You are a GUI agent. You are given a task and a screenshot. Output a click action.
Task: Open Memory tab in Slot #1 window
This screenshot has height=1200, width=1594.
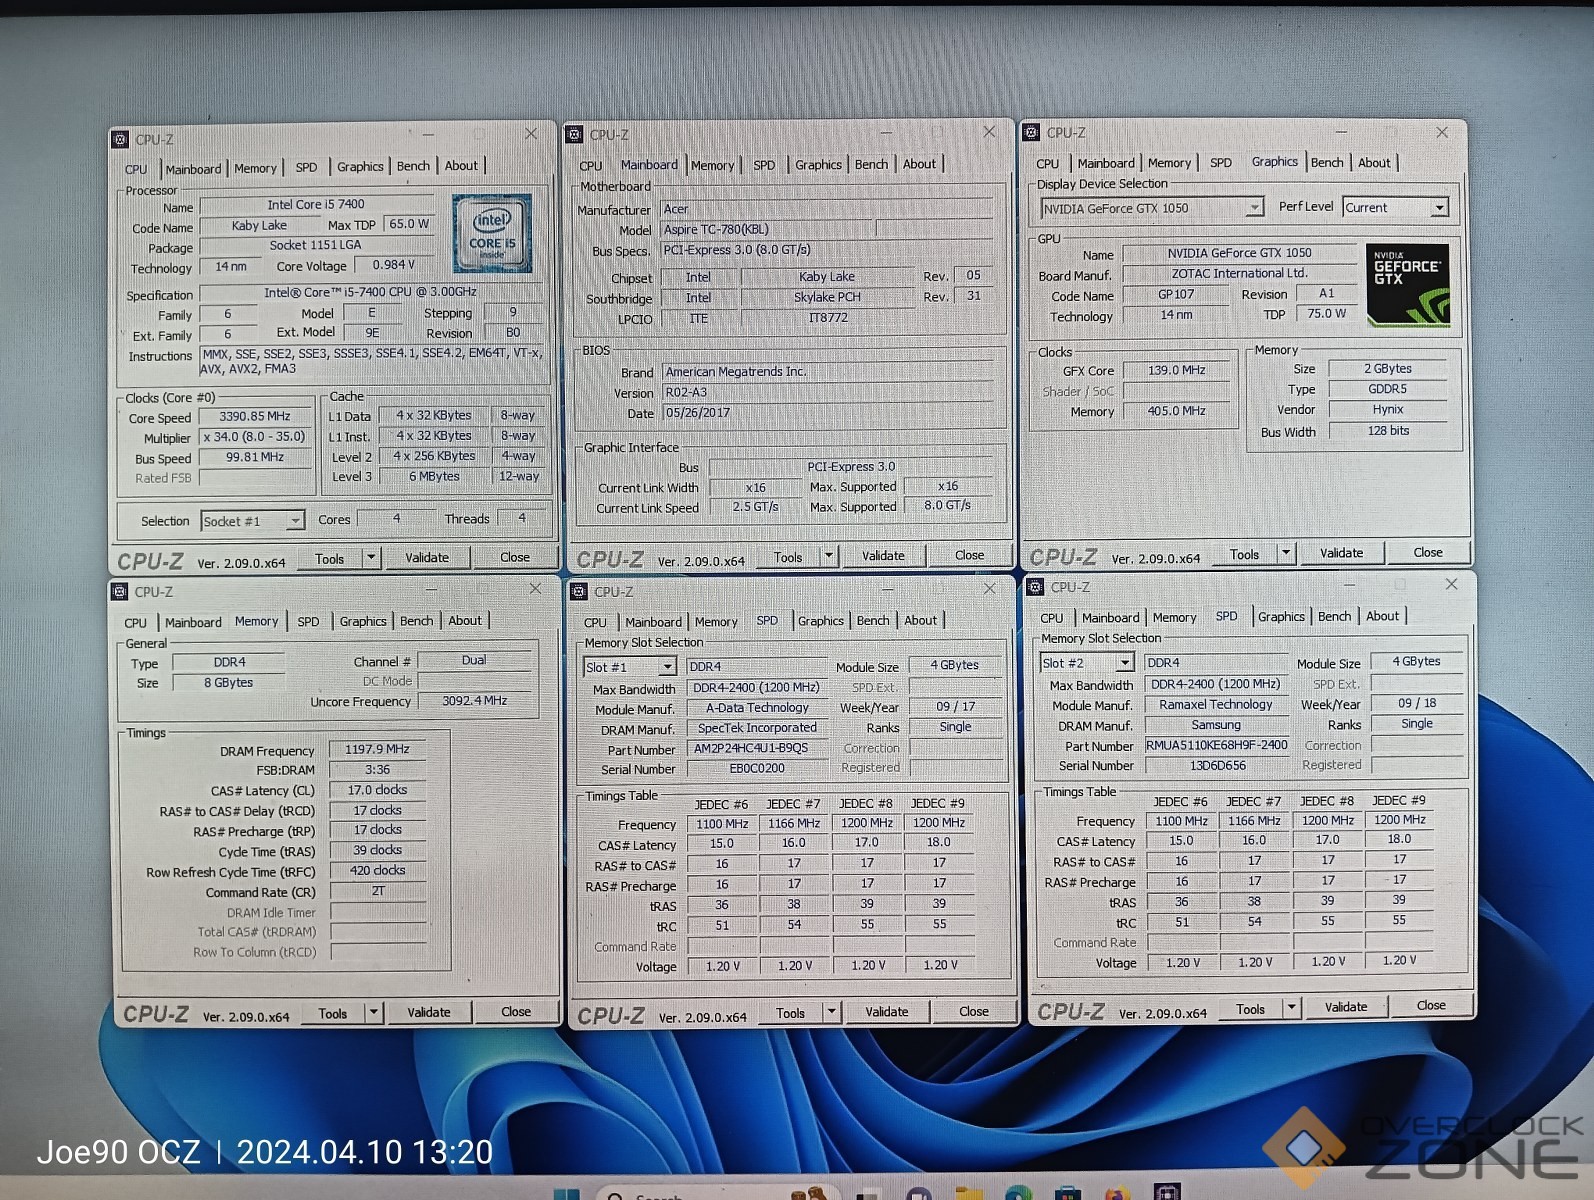[716, 621]
